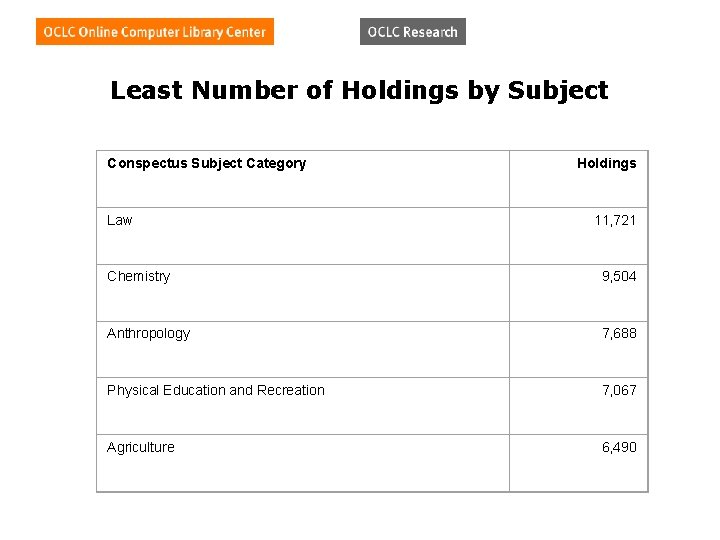Click the Holdings column header
This screenshot has width=720, height=540.
[607, 163]
